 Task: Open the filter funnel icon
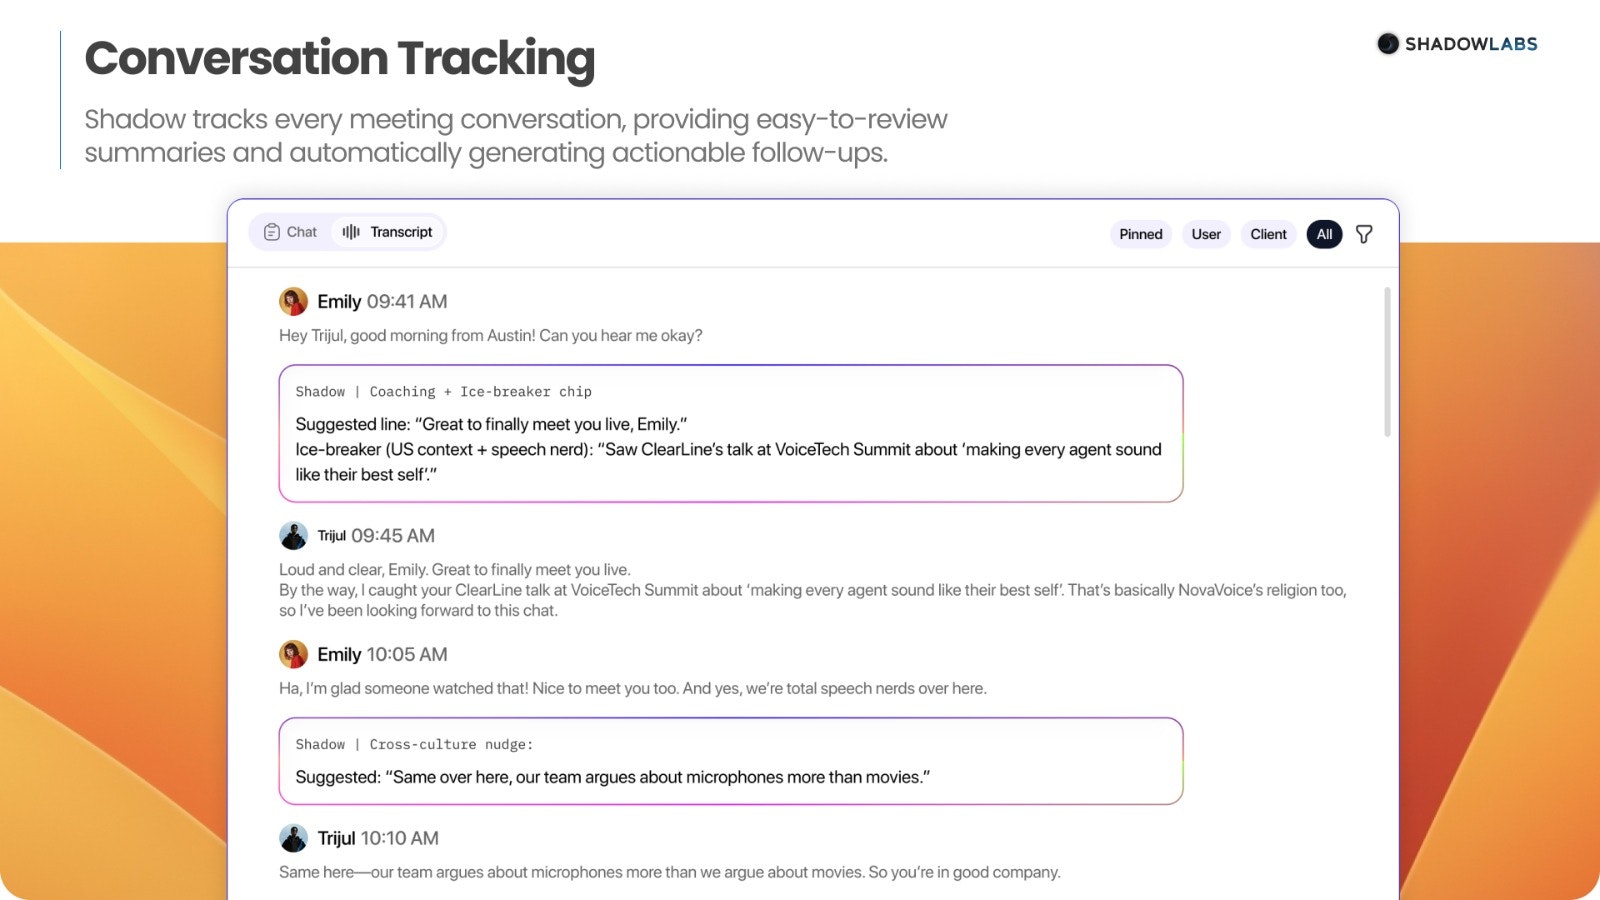click(1366, 233)
